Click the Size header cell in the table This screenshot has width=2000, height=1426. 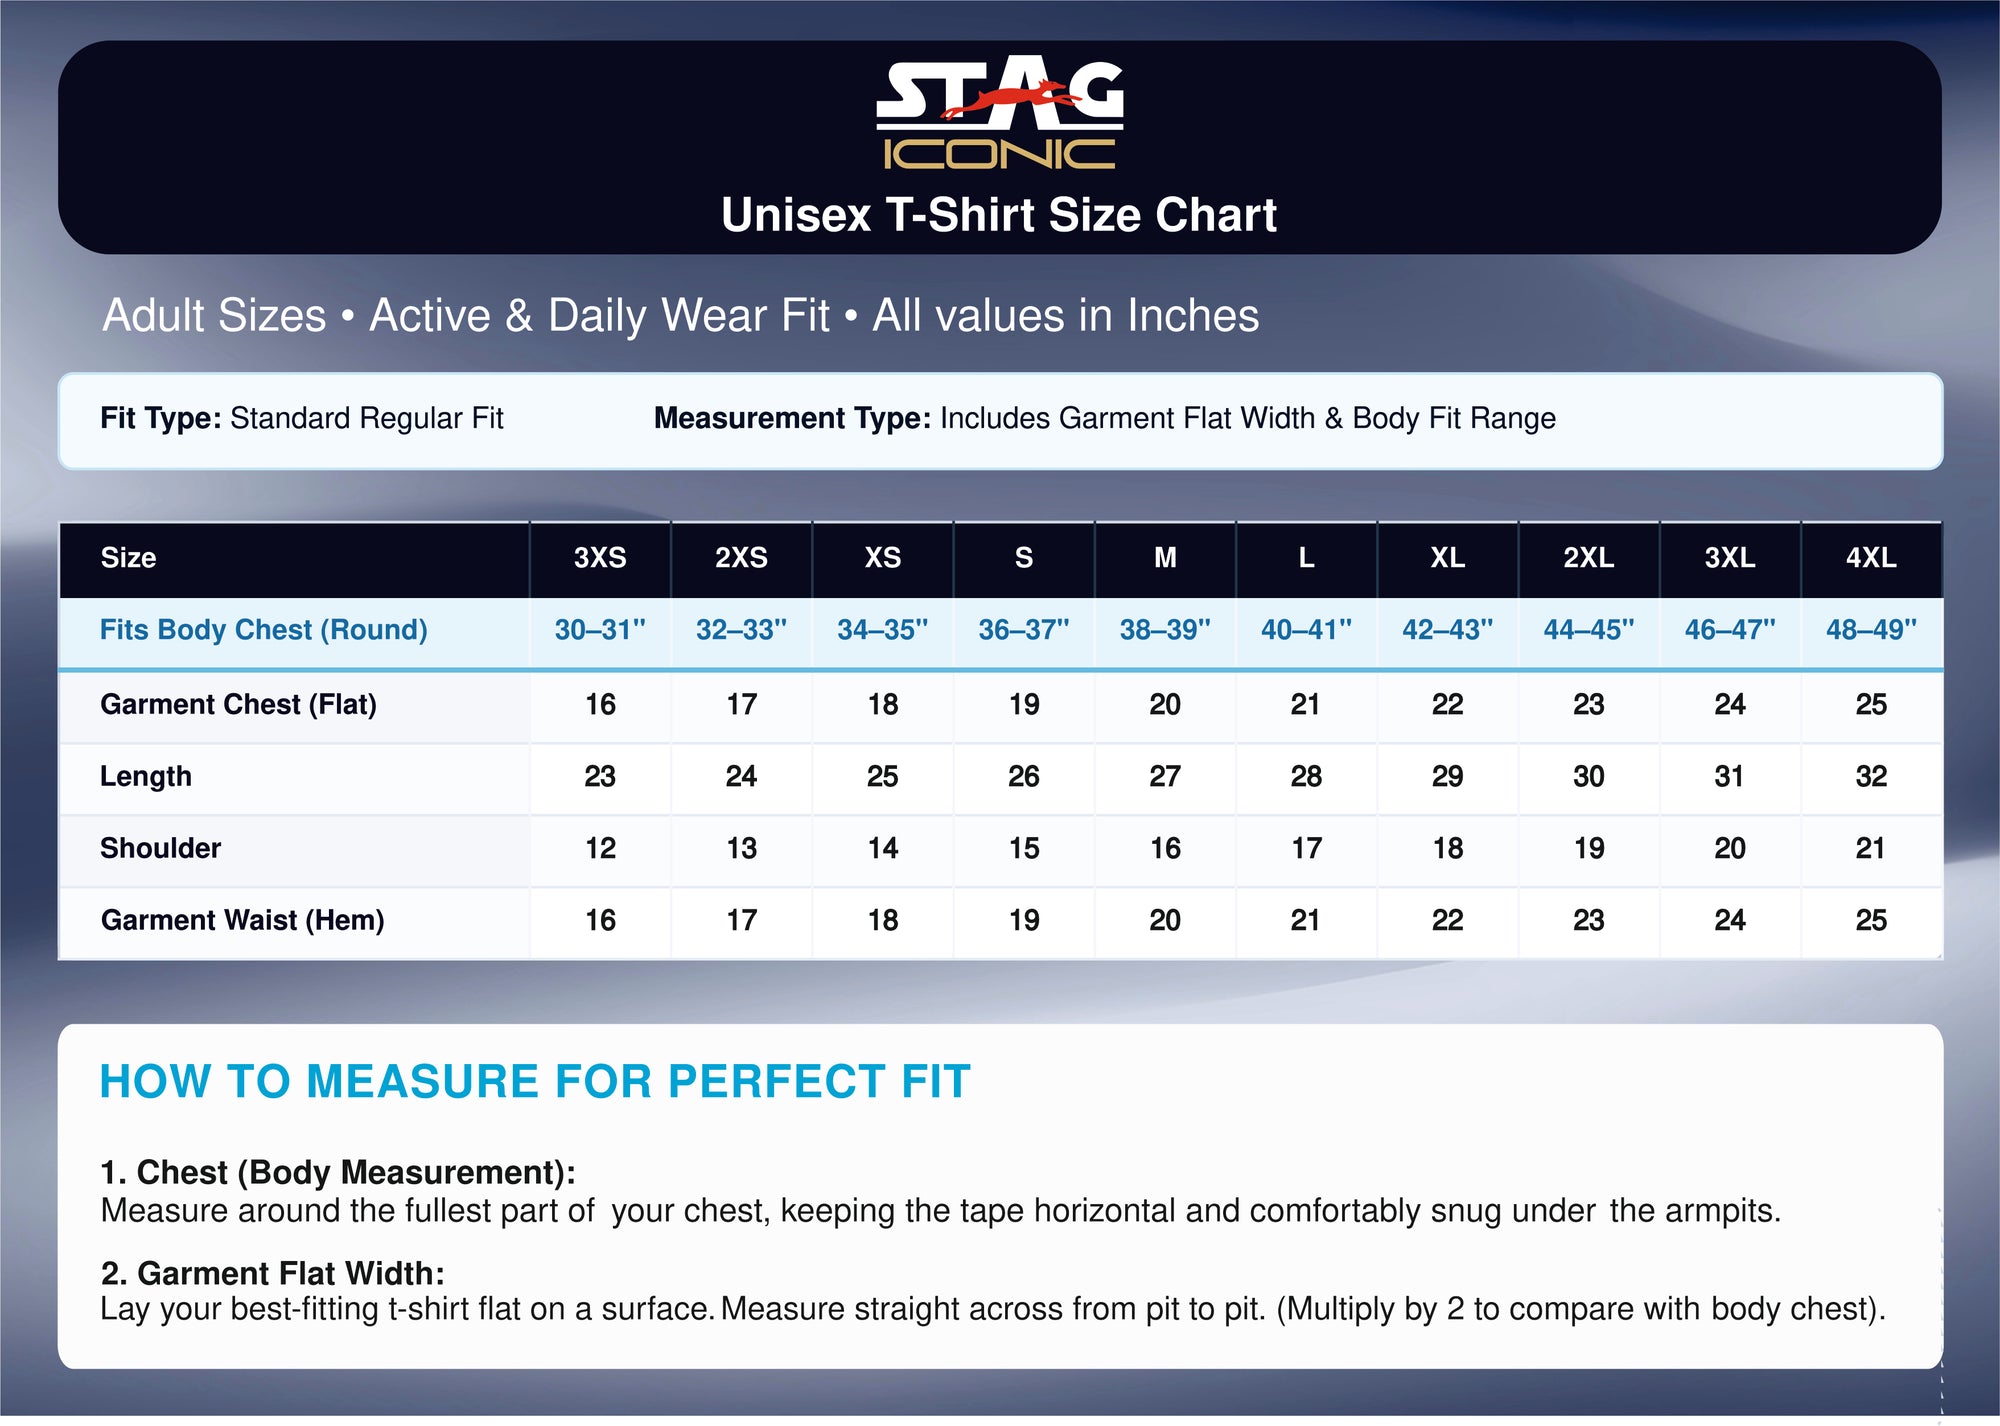coord(128,558)
